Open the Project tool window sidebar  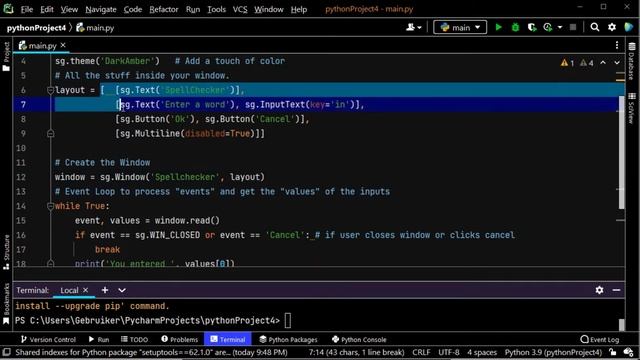(x=6, y=56)
